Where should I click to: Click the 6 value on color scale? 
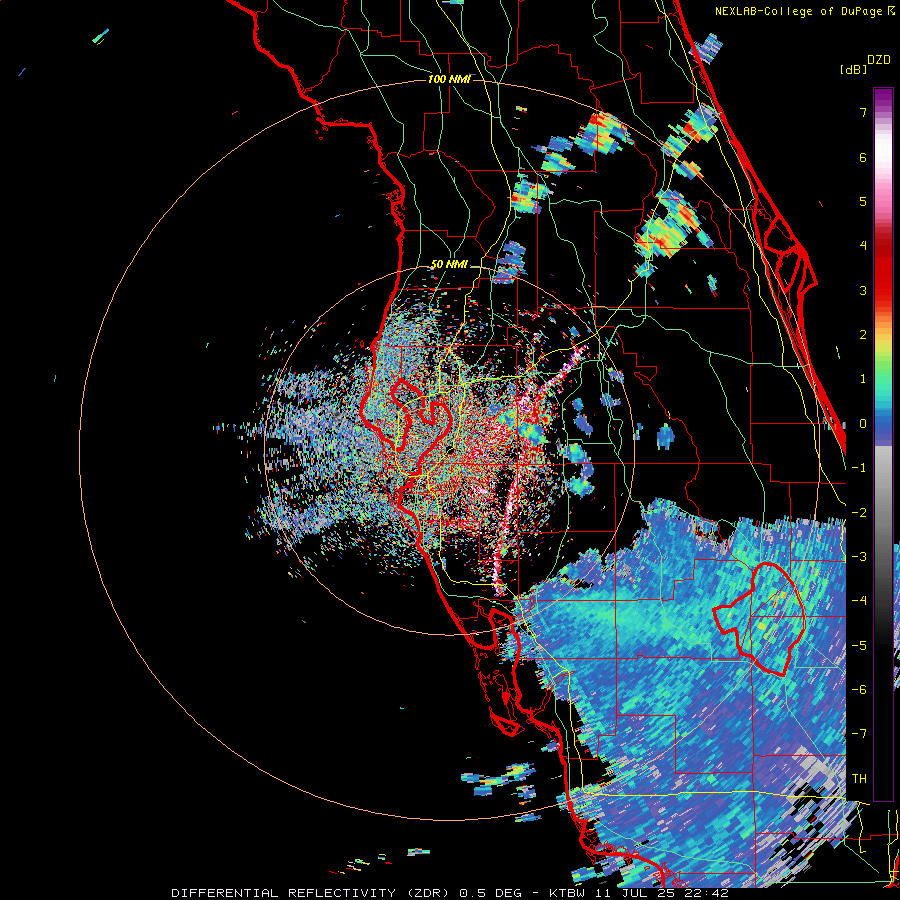(x=863, y=157)
